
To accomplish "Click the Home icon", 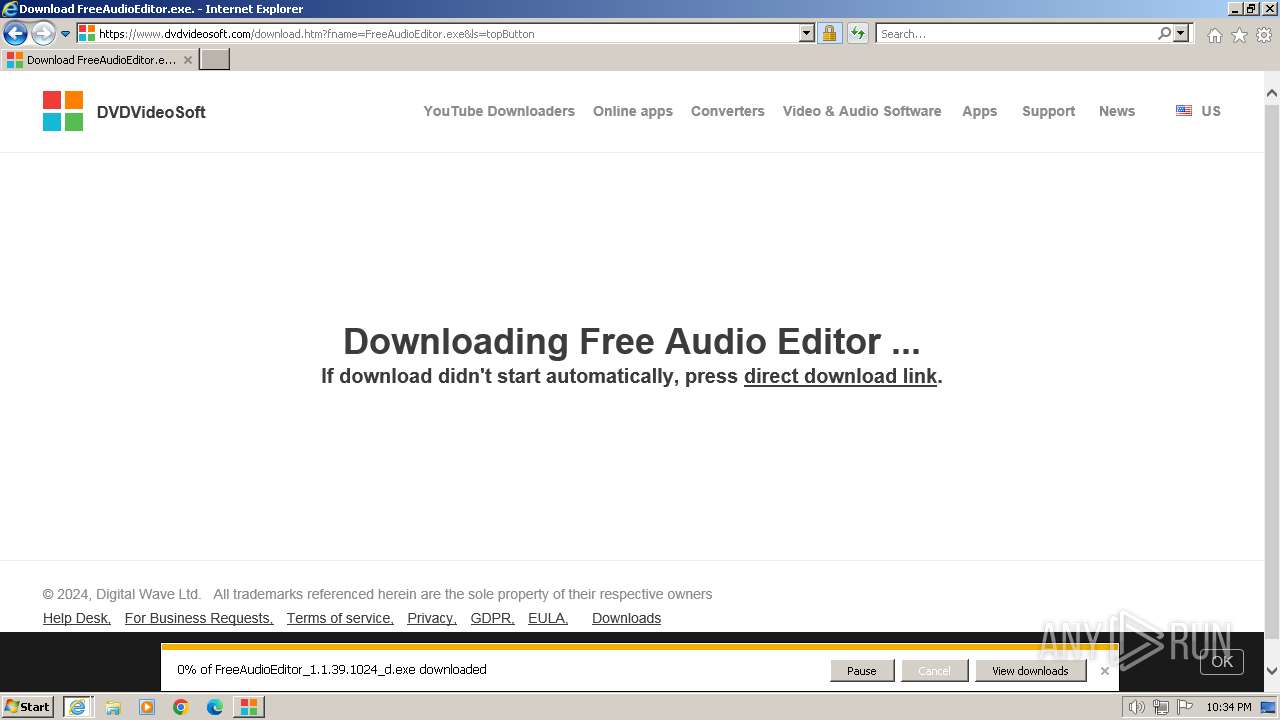I will (1214, 35).
